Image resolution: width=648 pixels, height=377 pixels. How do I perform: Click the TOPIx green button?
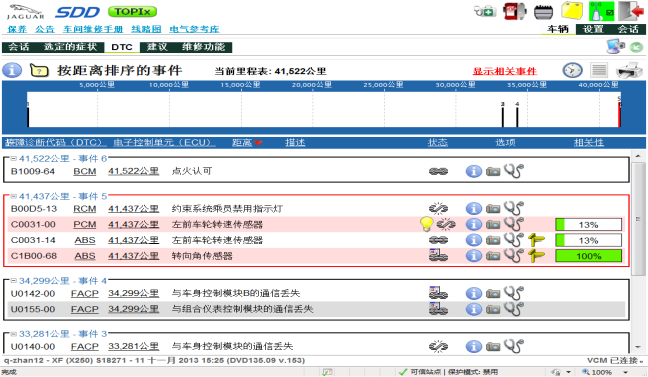(133, 12)
